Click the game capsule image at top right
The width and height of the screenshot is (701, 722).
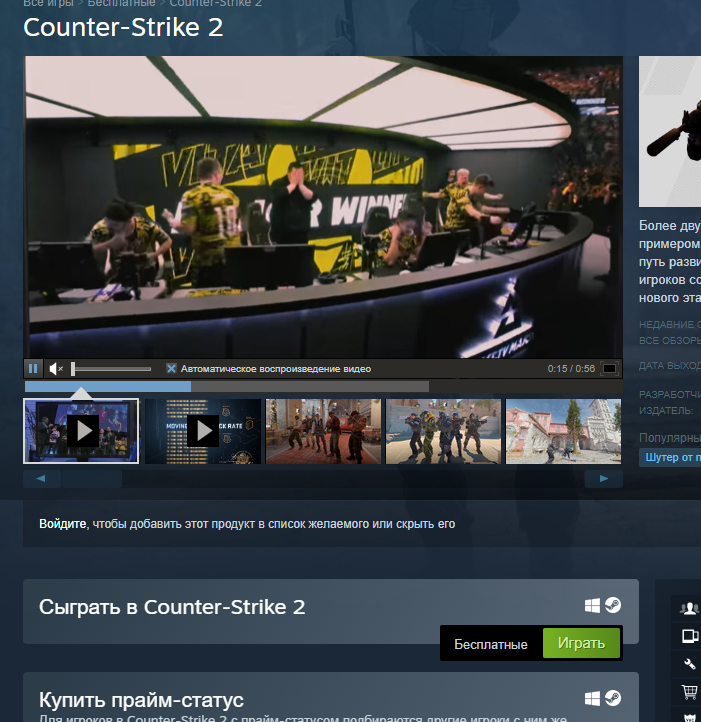point(670,131)
